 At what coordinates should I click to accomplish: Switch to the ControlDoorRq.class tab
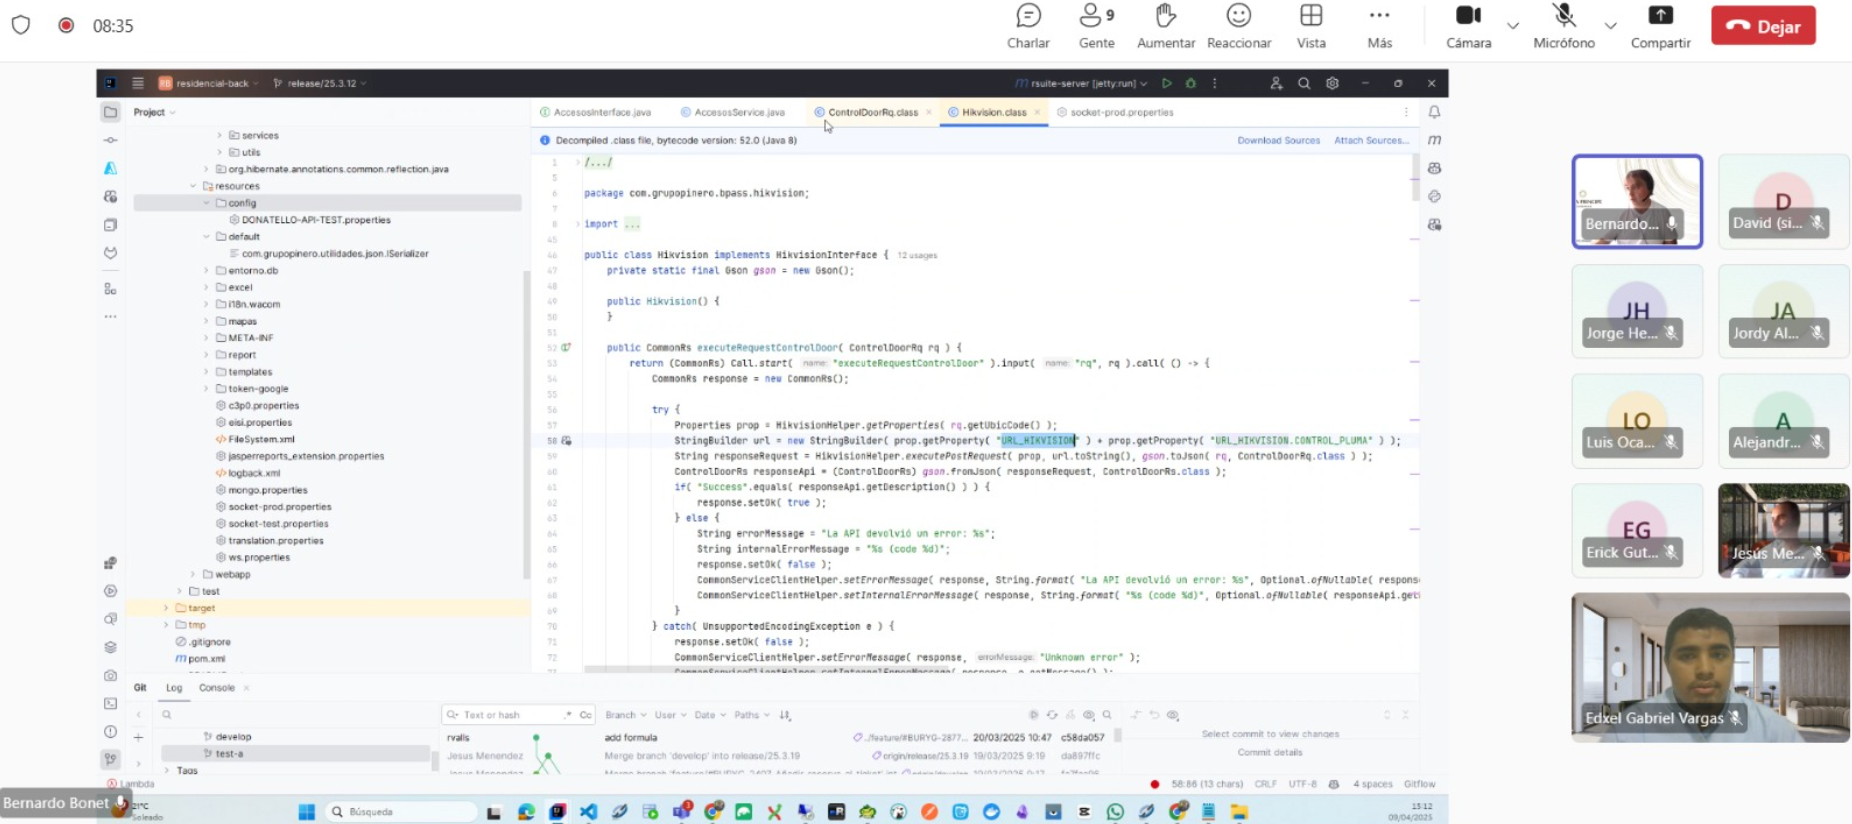[x=866, y=112]
